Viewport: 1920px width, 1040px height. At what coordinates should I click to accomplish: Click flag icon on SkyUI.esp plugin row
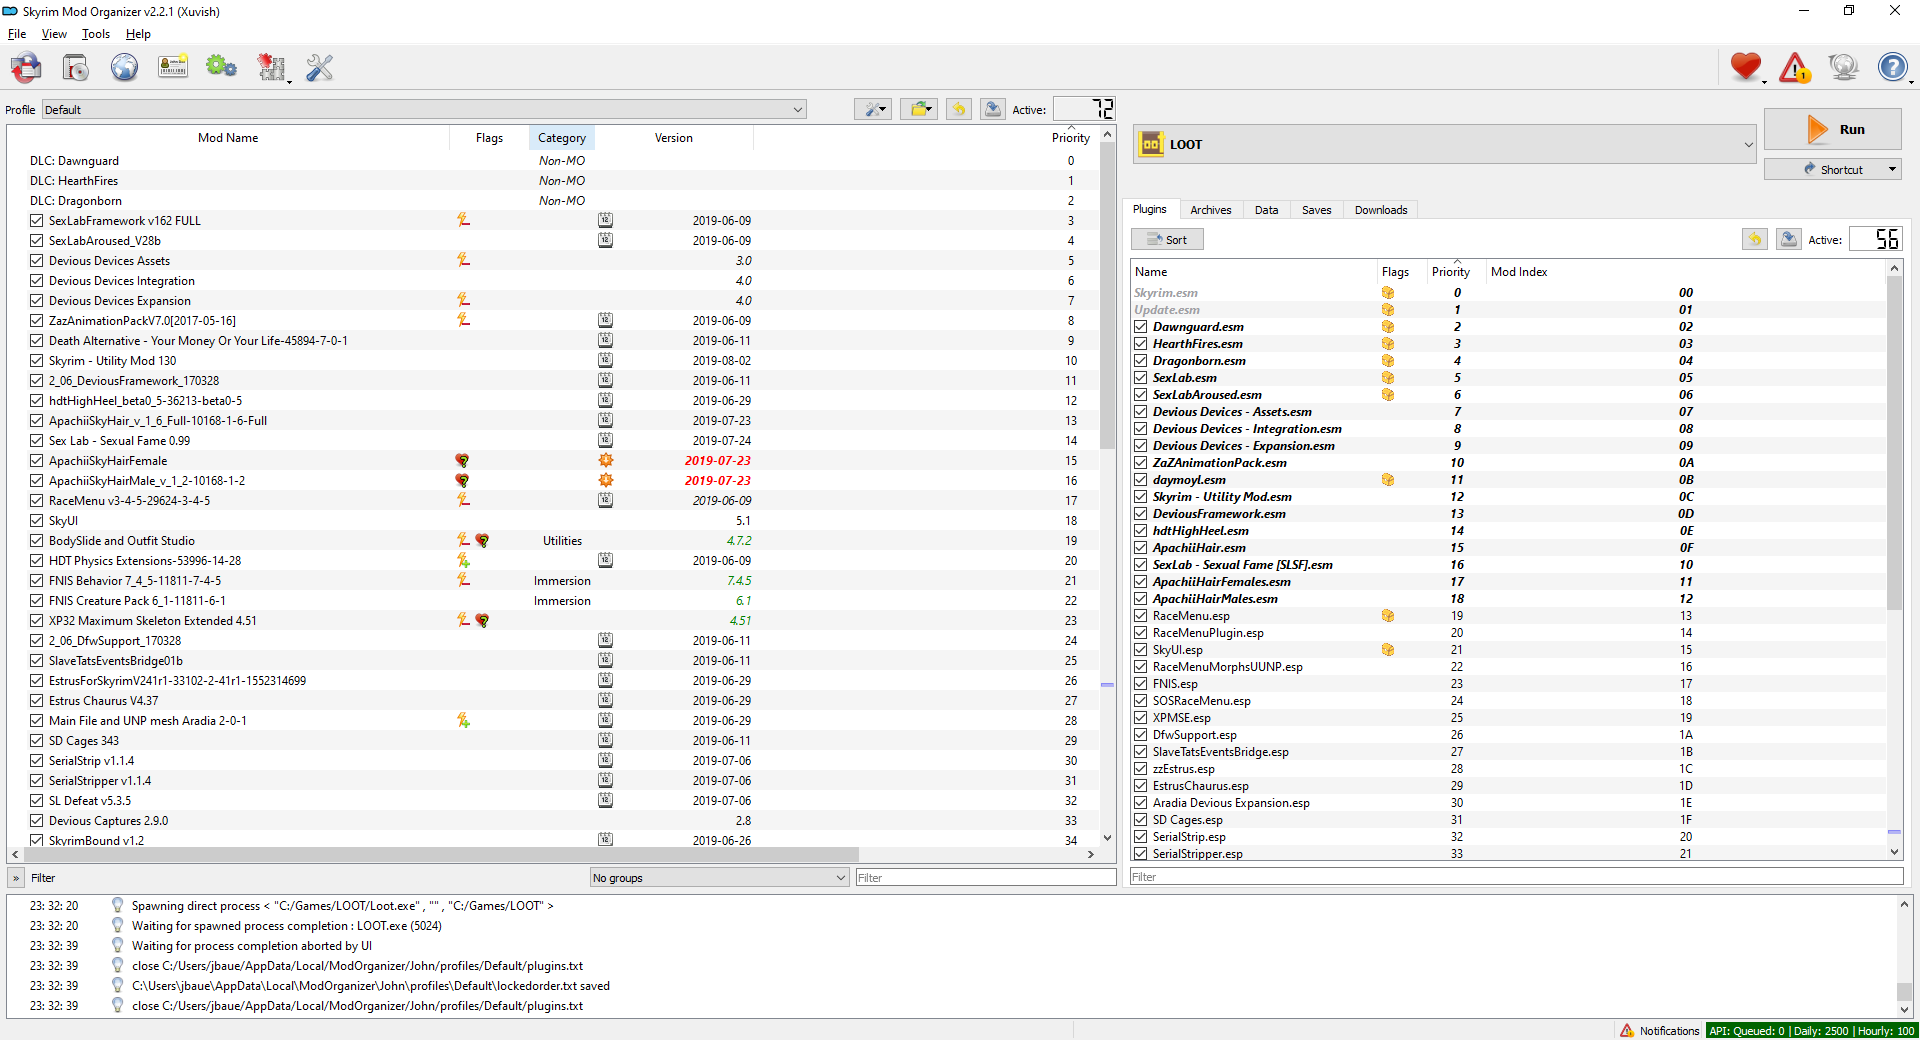pyautogui.click(x=1388, y=650)
